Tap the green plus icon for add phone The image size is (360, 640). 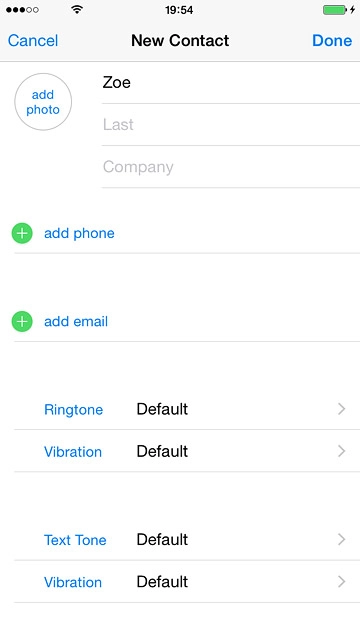click(x=22, y=233)
